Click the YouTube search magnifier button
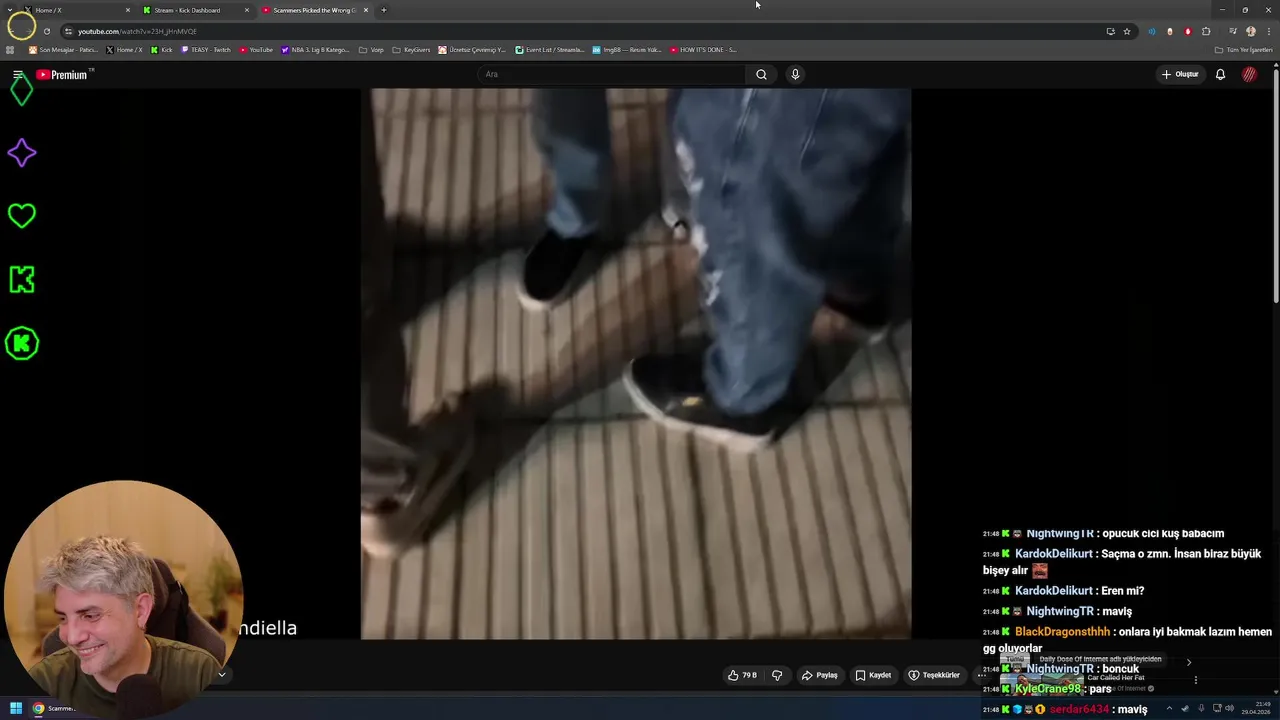The image size is (1280, 720). point(761,74)
